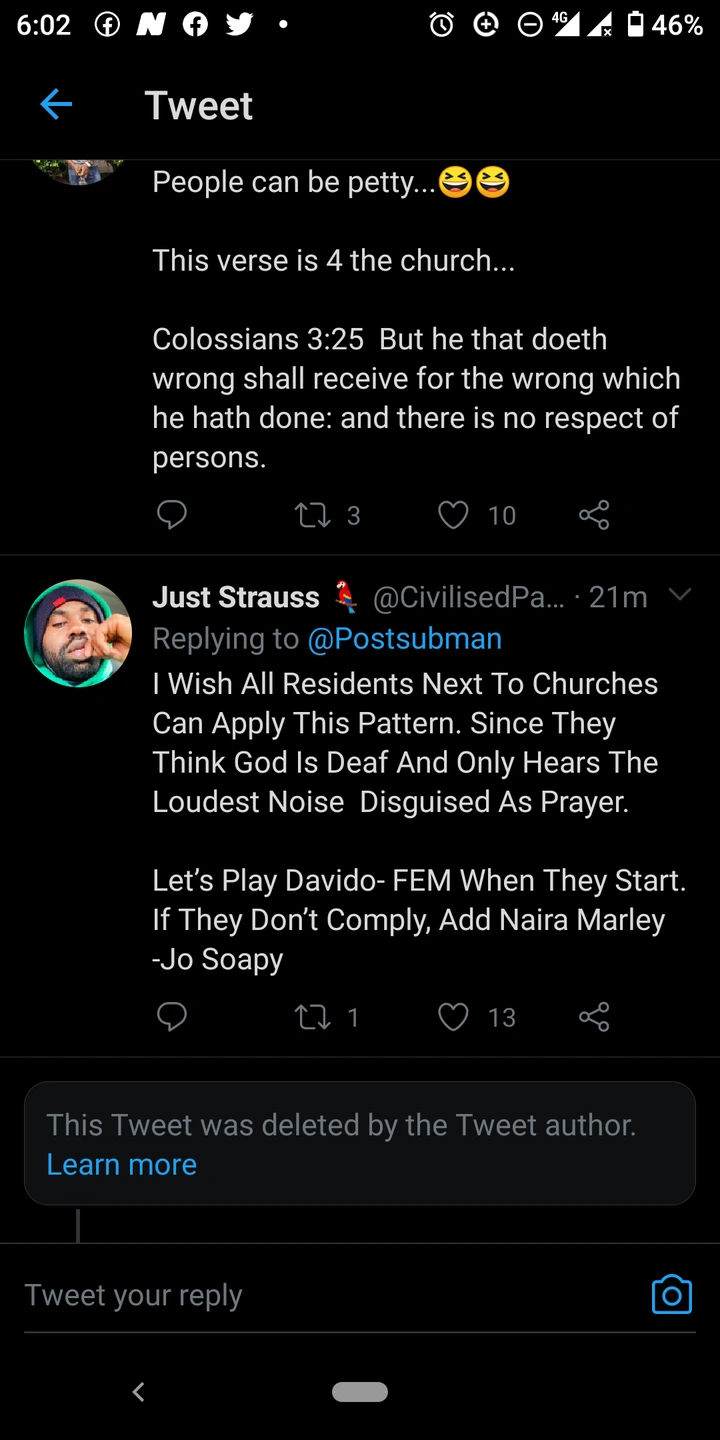
Task: Share Just Strauss's tweet
Action: [594, 1017]
